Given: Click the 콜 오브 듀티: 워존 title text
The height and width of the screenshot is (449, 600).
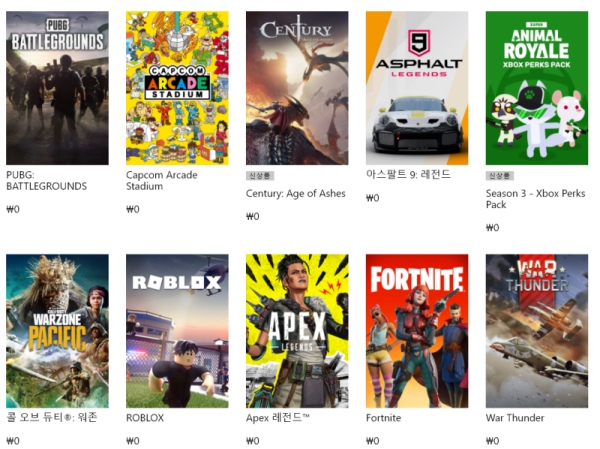Looking at the screenshot, I should click(x=52, y=417).
